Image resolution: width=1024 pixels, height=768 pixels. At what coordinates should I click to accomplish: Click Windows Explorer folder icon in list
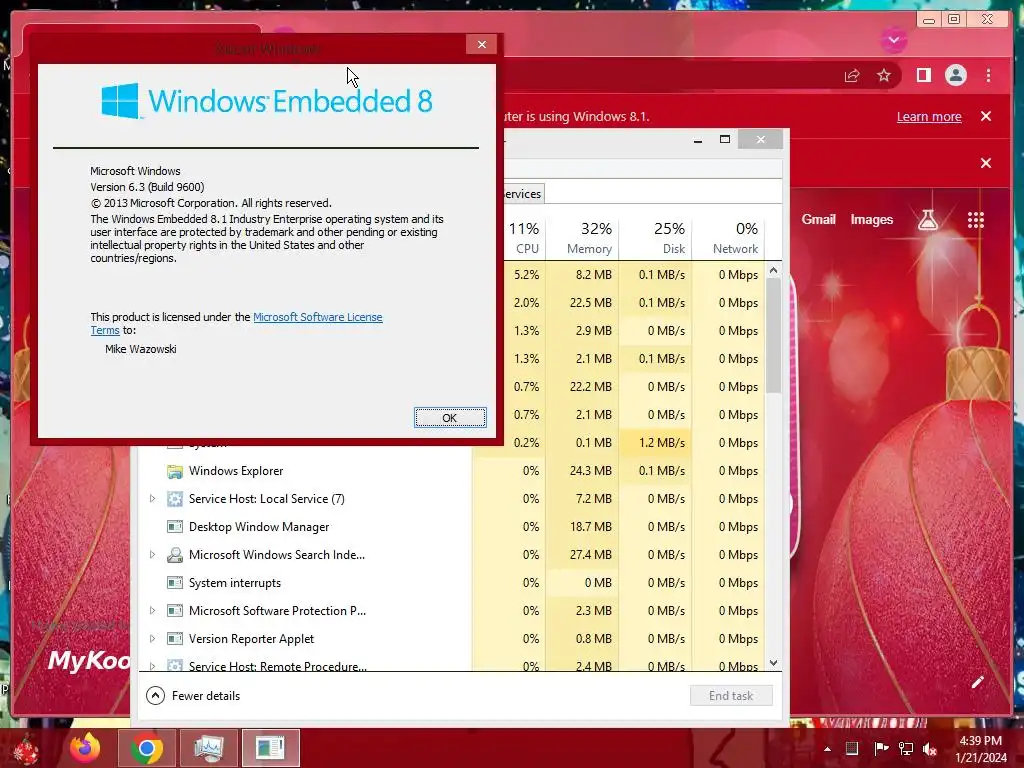click(174, 471)
